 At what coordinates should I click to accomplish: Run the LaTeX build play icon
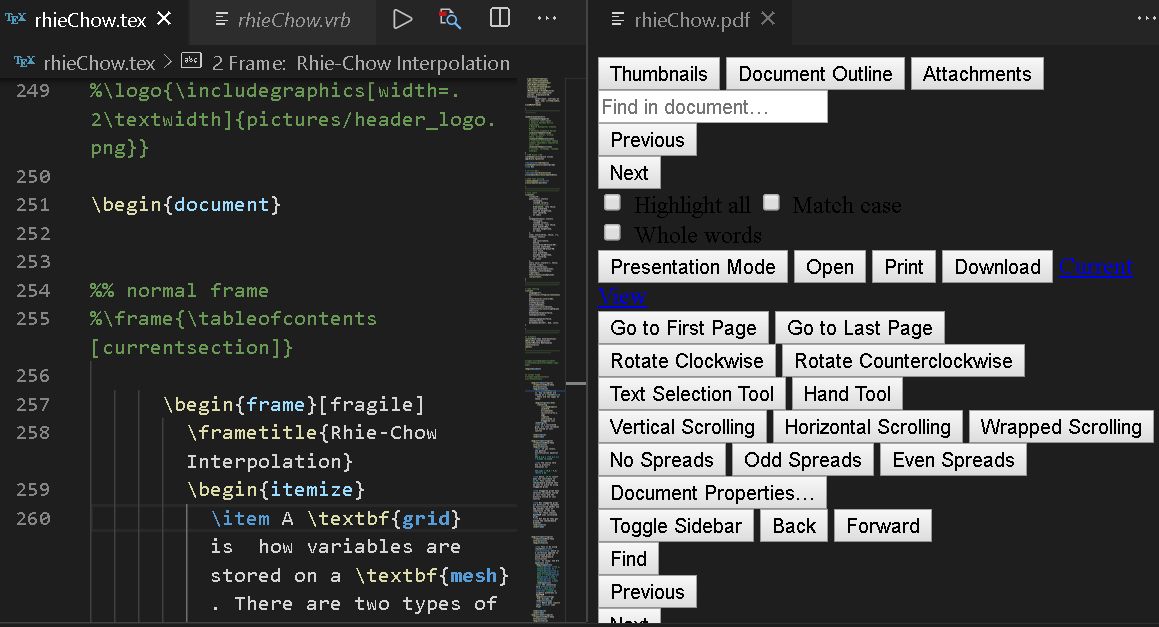(x=402, y=19)
